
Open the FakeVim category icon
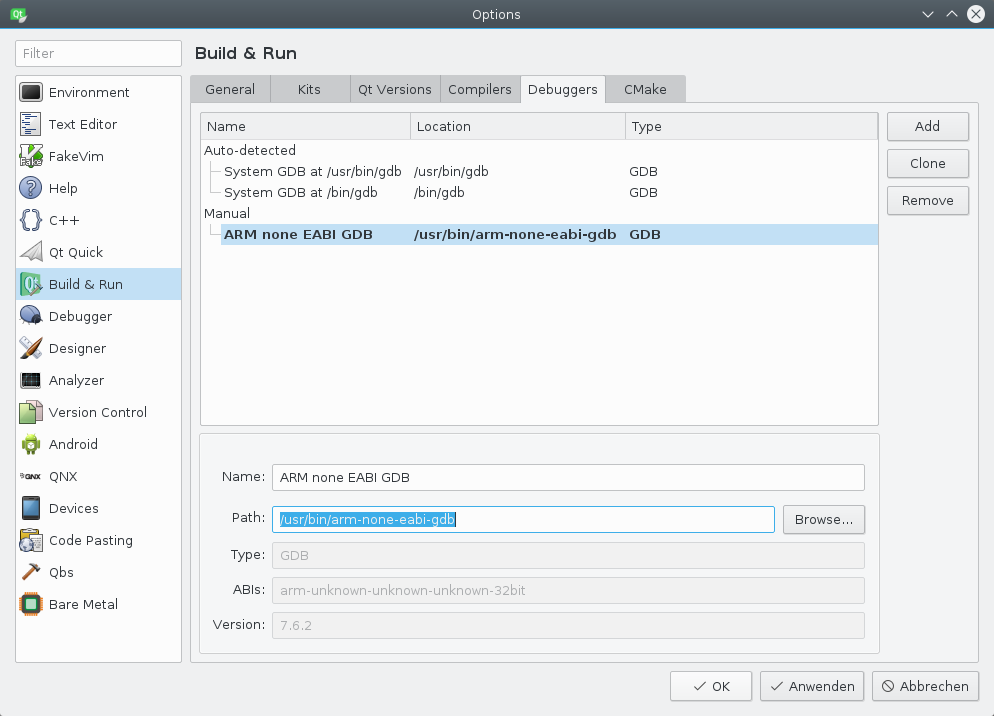30,156
